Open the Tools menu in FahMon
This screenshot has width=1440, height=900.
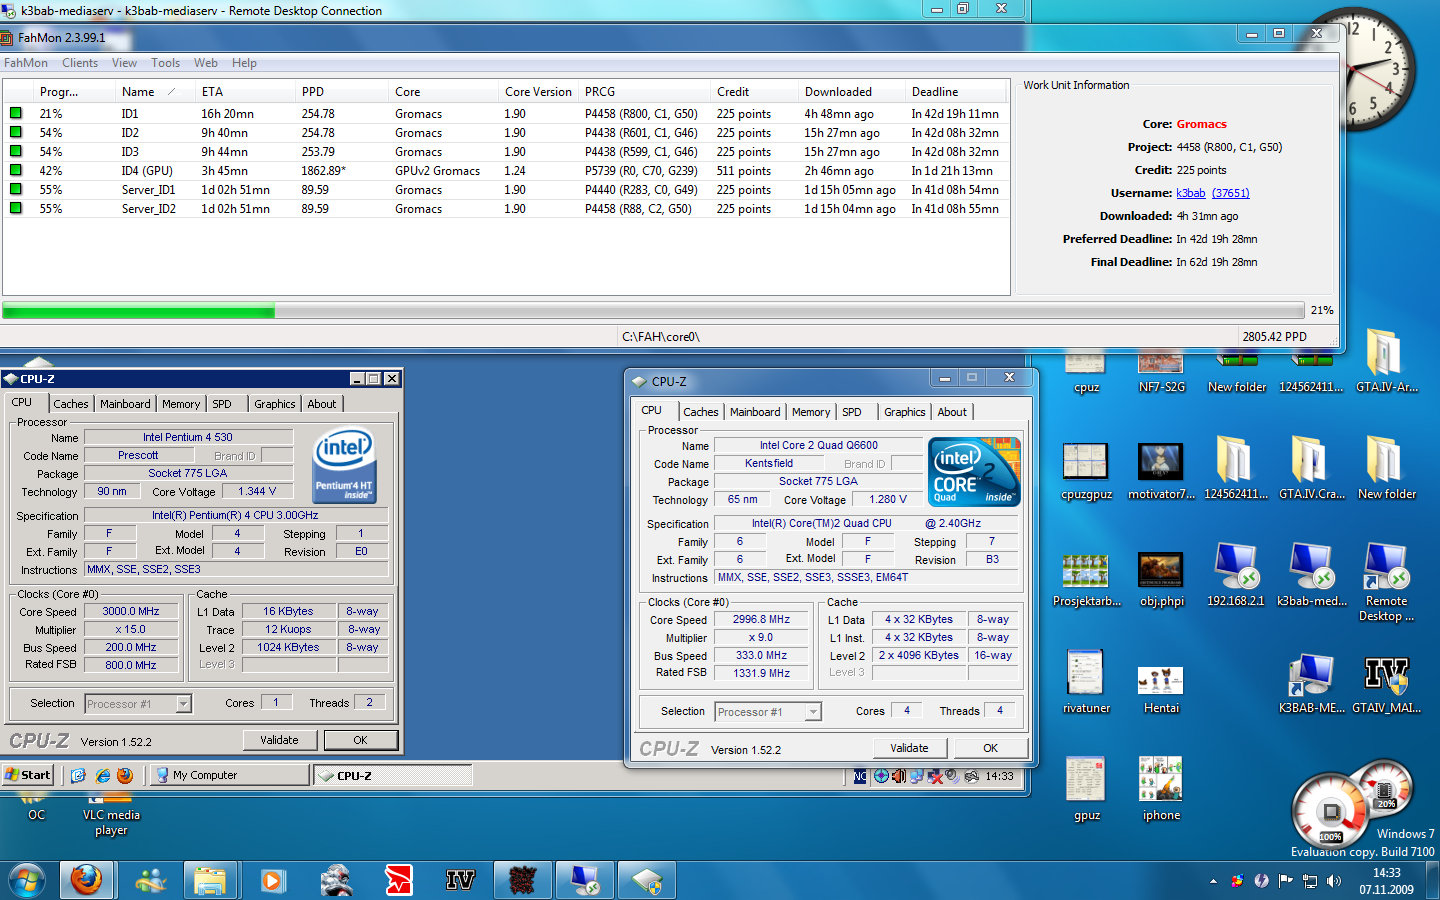coord(166,63)
